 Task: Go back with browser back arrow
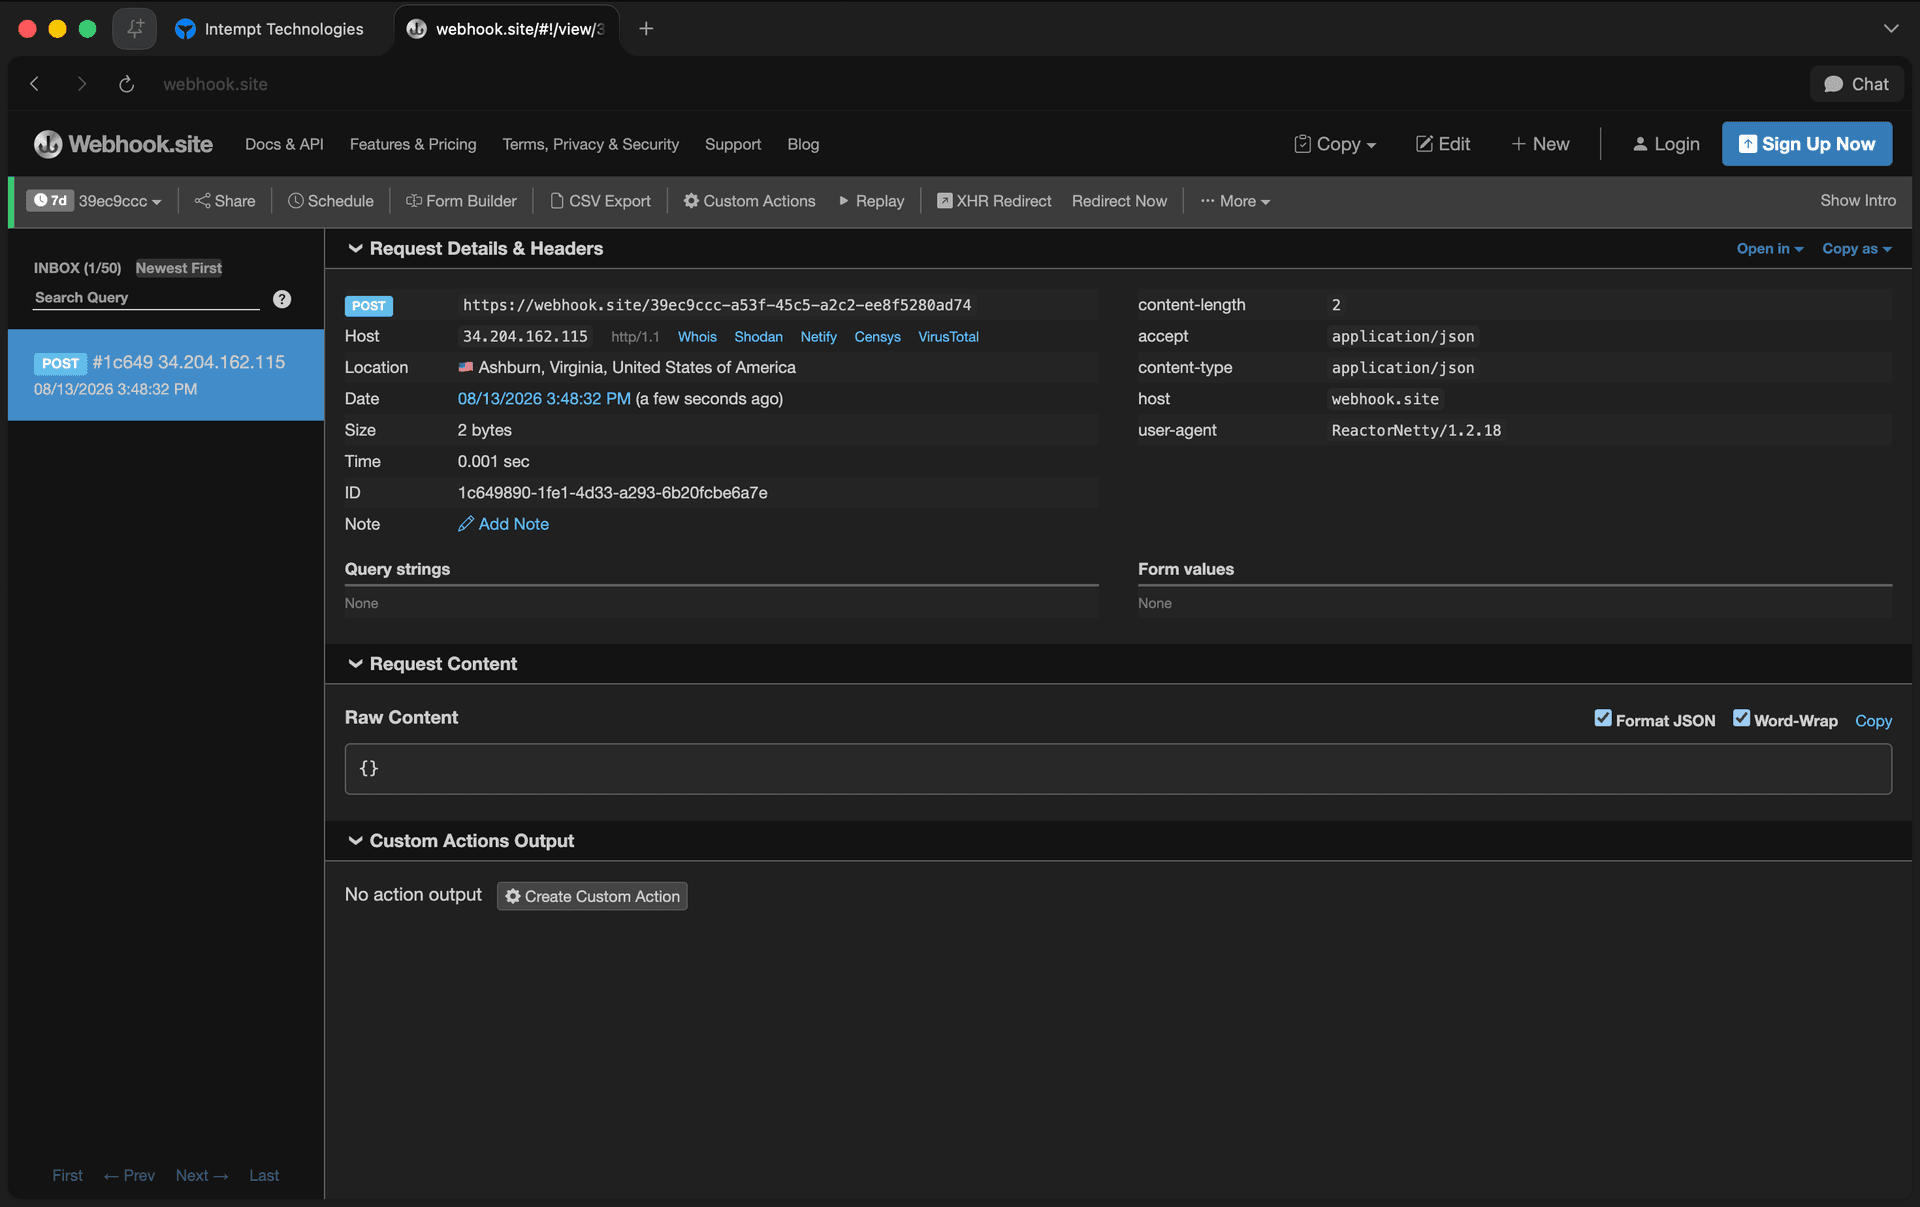pos(35,84)
